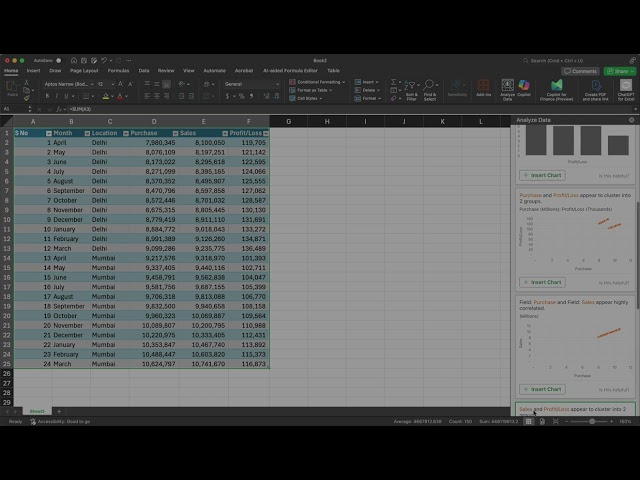
Task: Click the Increase Font Size icon
Action: pos(121,84)
